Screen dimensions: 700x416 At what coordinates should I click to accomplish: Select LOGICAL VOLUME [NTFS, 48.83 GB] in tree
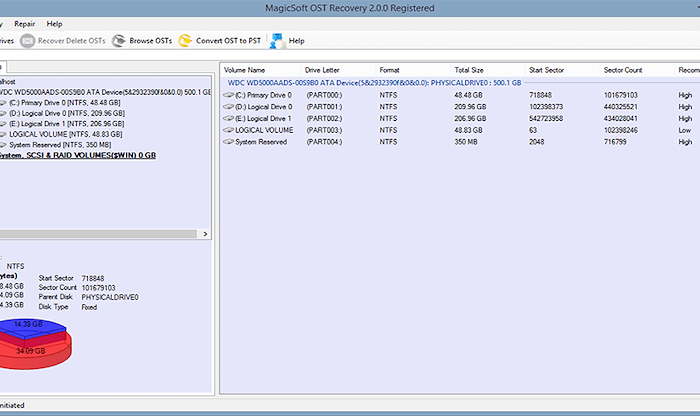(66, 134)
